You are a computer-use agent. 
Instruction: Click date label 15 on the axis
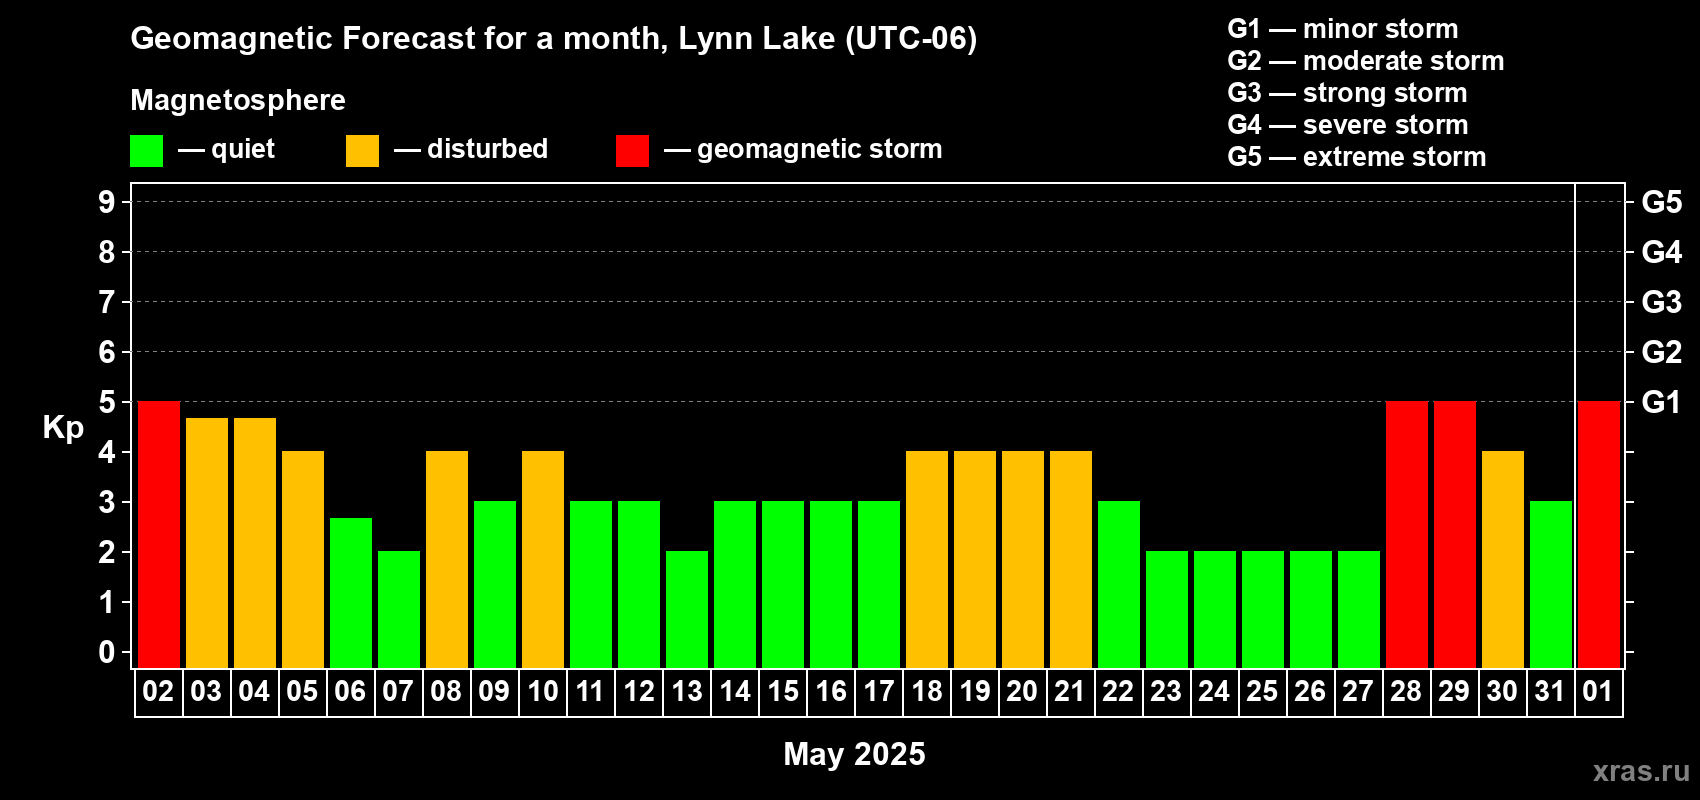[783, 691]
